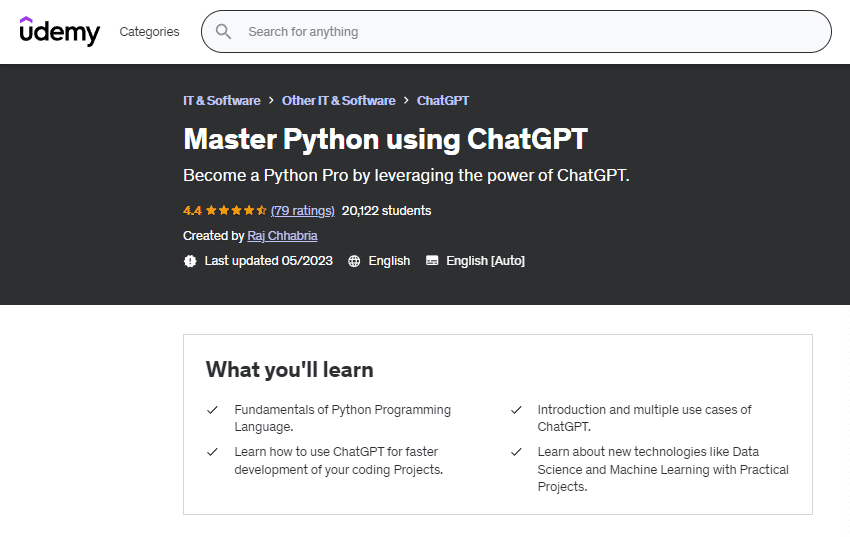Click chevron after Other IT & Software

click(406, 101)
